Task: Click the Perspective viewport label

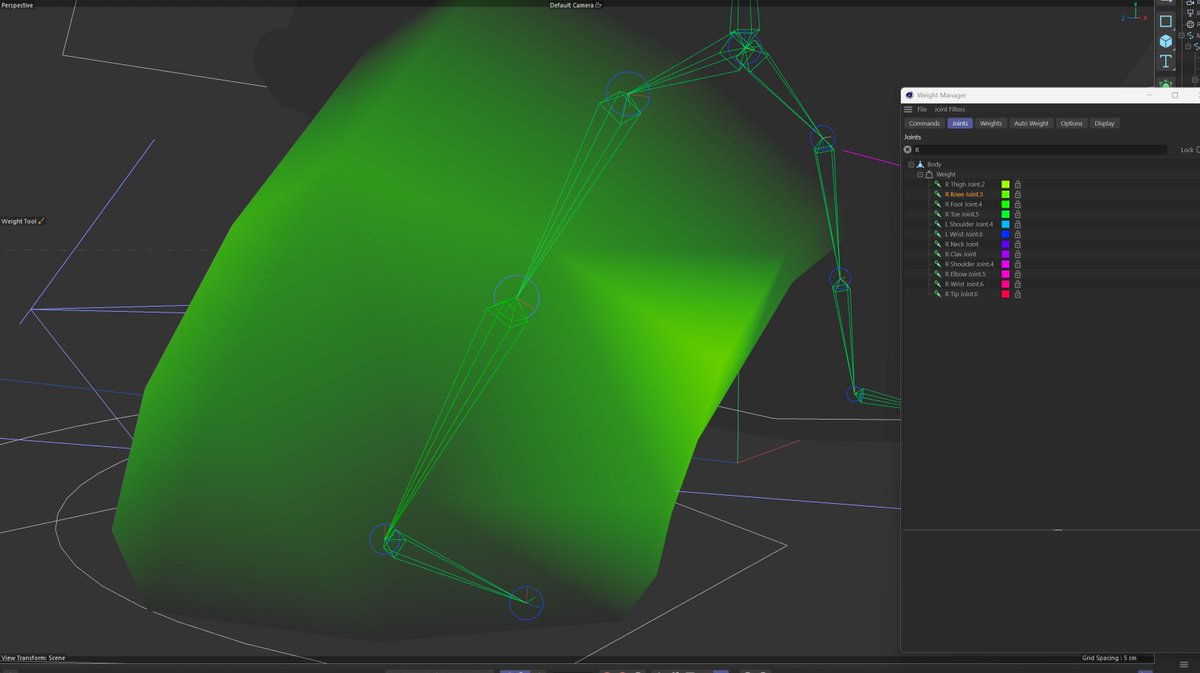Action: (17, 5)
